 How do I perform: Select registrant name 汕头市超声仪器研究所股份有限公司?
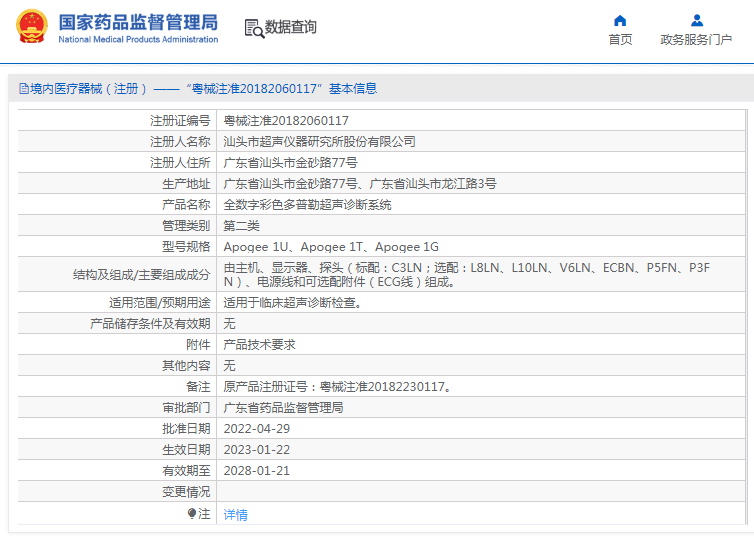pos(319,142)
